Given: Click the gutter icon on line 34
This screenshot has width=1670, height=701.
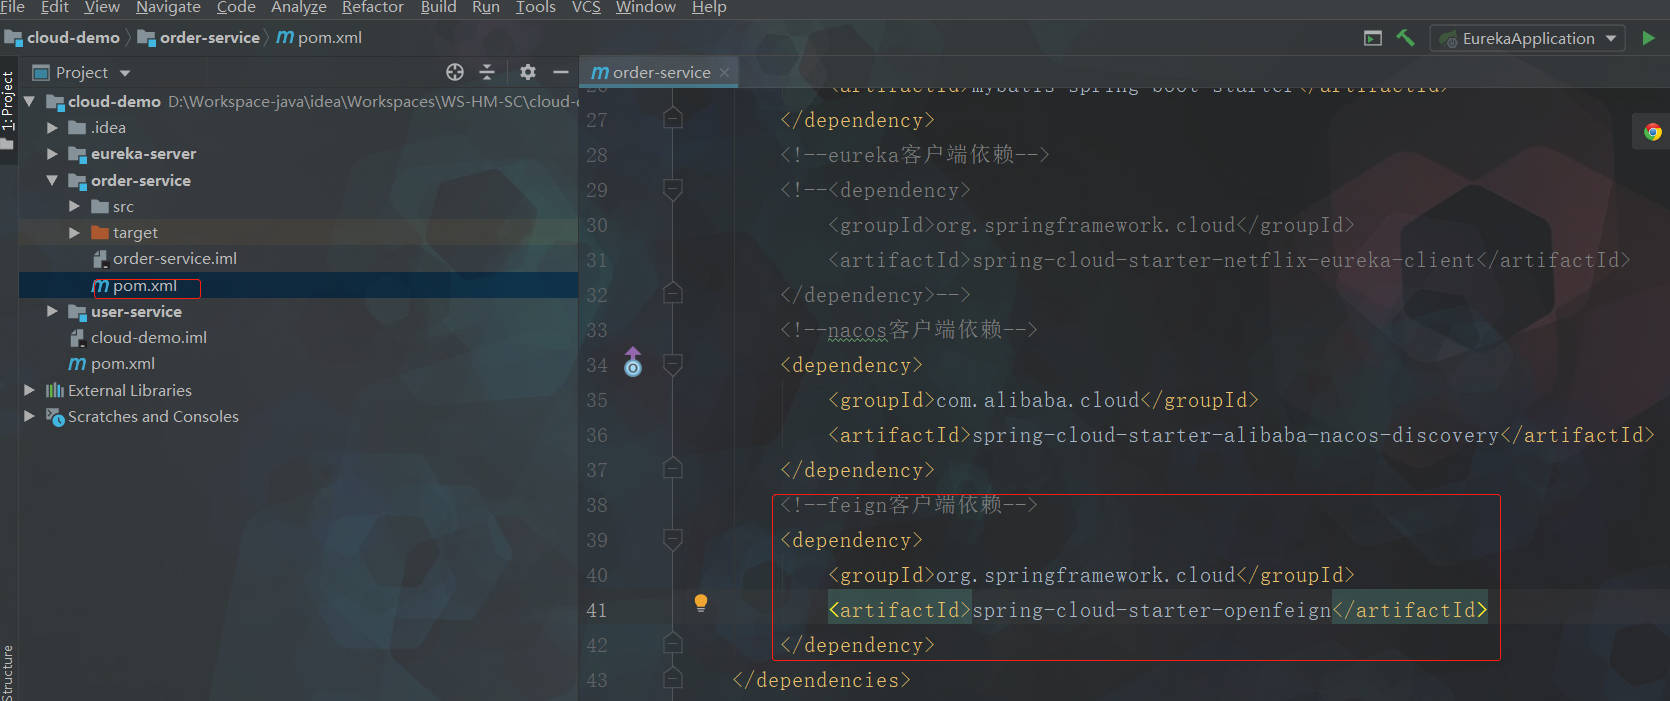Looking at the screenshot, I should pos(633,362).
